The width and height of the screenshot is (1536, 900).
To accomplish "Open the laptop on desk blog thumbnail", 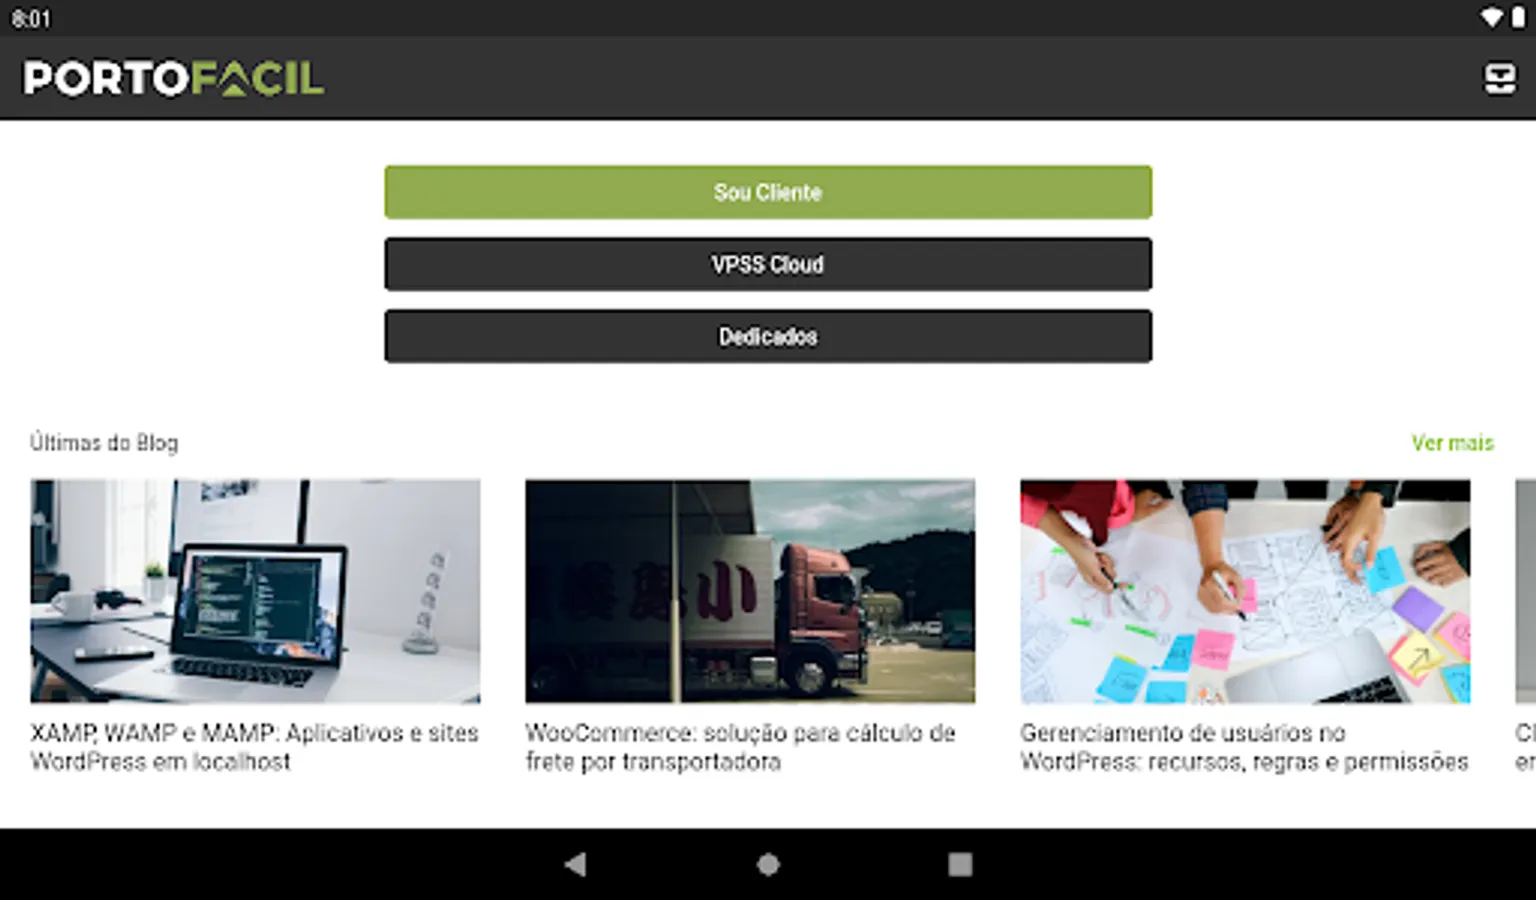I will (255, 591).
